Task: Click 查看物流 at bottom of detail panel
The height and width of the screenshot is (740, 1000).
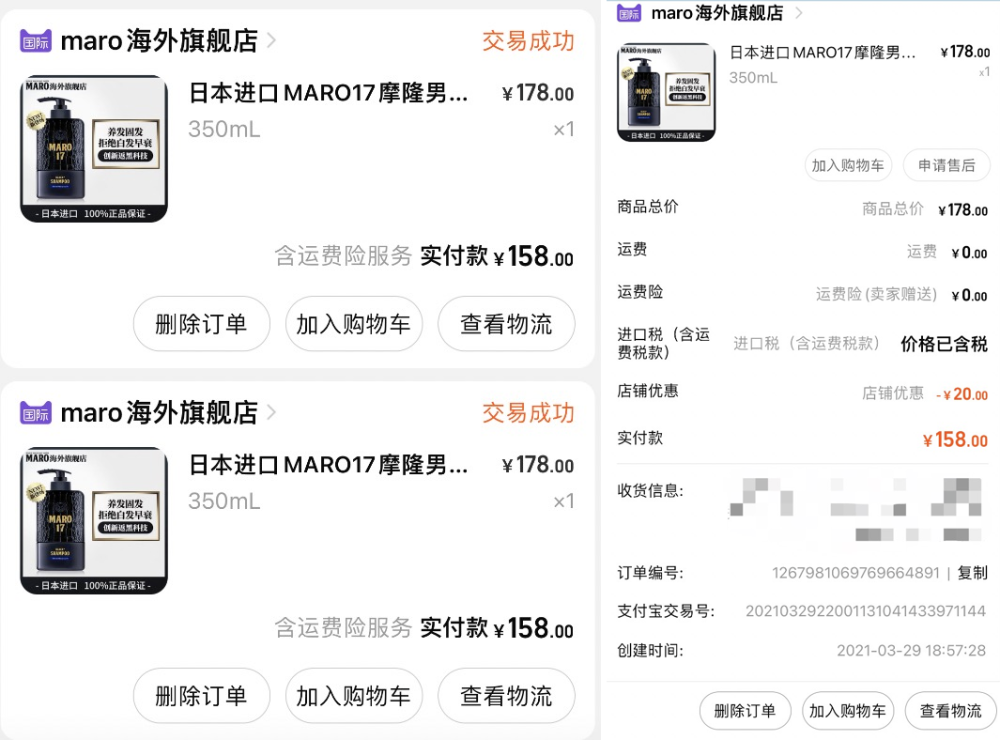Action: 951,711
